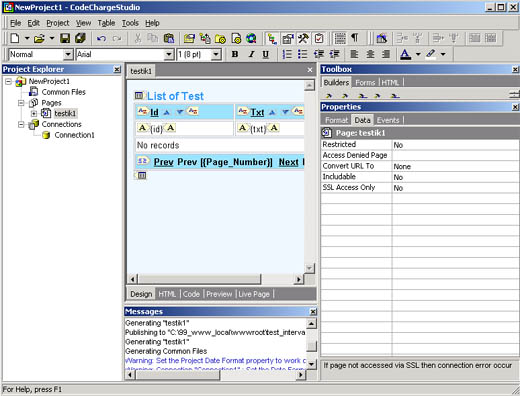The height and width of the screenshot is (396, 520).
Task: Open the Edit menu
Action: tap(33, 23)
